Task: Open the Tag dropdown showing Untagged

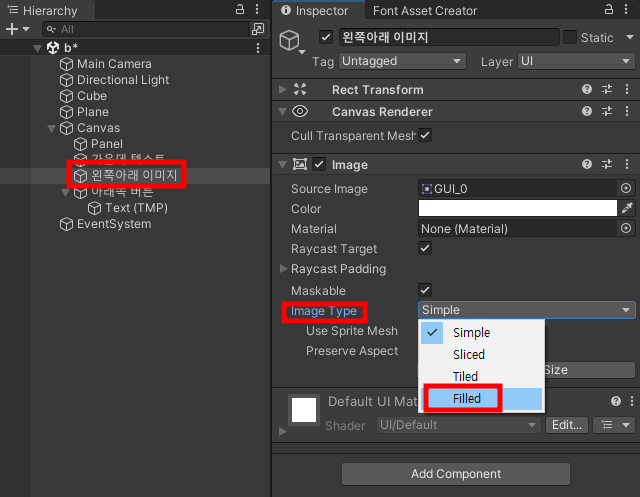Action: point(402,61)
